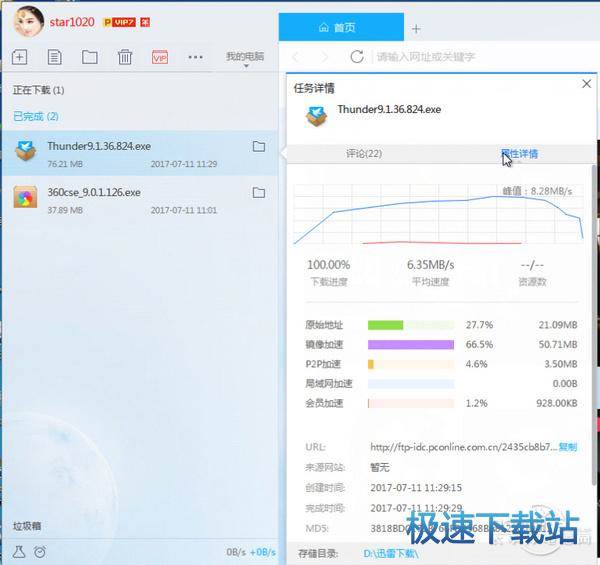Click the flask lab icon
Screen dimensions: 600x565
(x=19, y=552)
